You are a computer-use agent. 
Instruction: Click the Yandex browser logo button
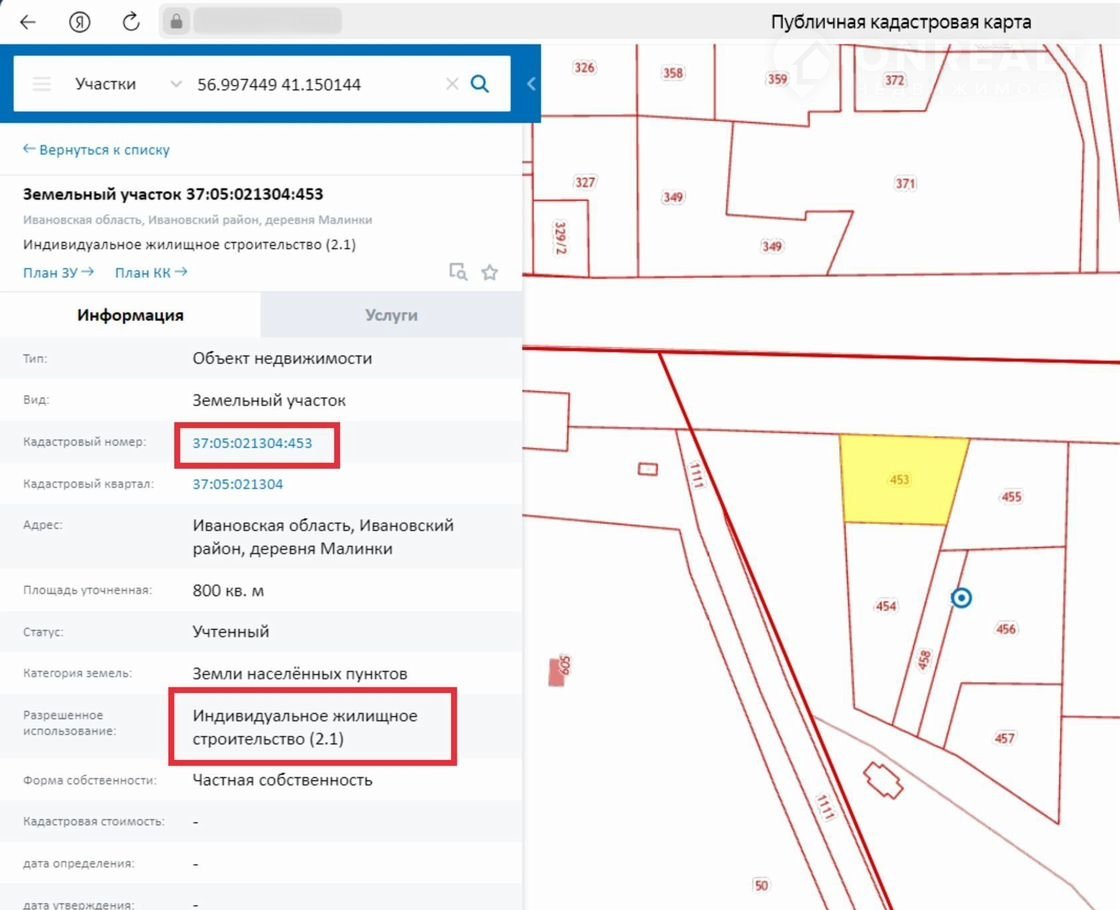(80, 22)
